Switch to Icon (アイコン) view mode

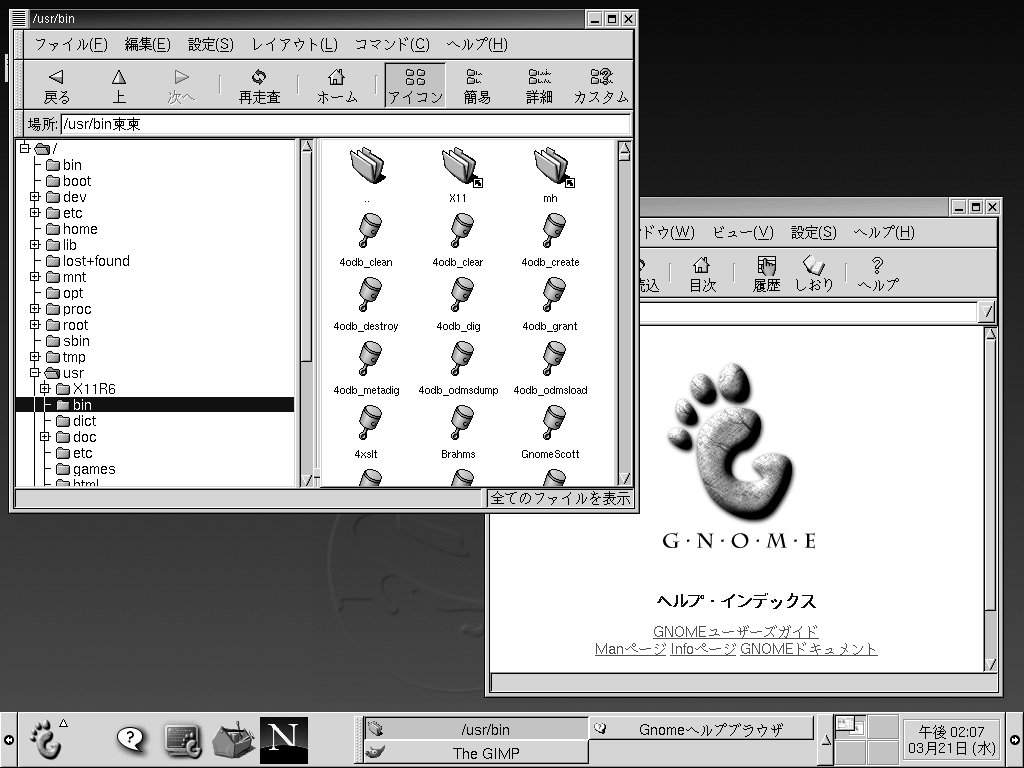[415, 86]
